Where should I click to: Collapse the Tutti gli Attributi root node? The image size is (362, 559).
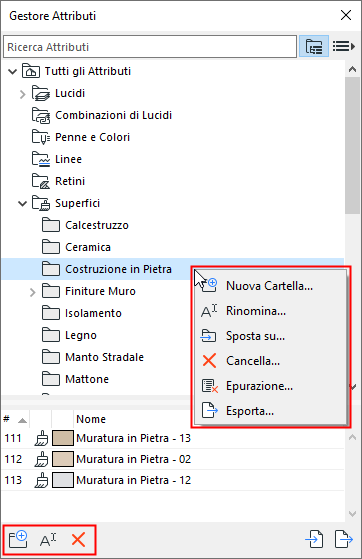point(12,72)
